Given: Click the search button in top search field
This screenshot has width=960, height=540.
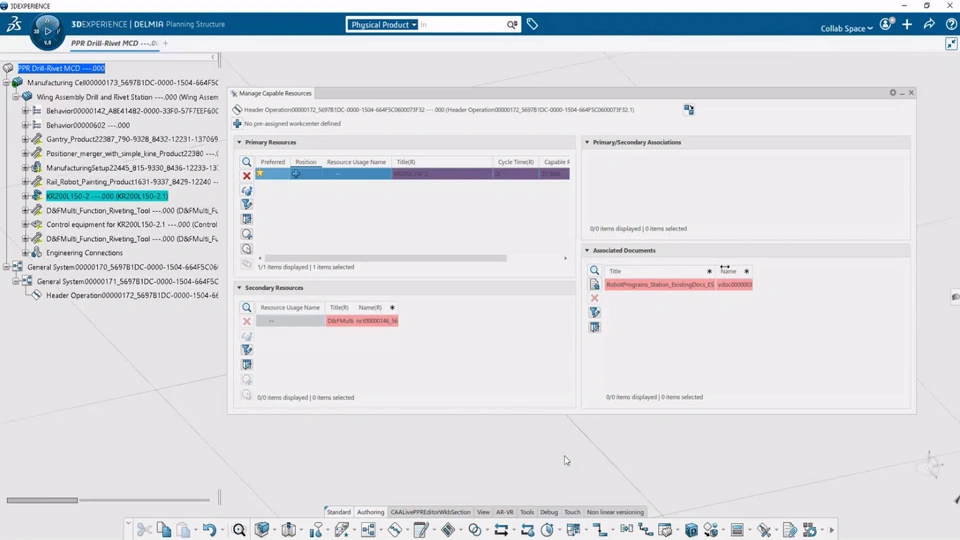Looking at the screenshot, I should point(512,24).
